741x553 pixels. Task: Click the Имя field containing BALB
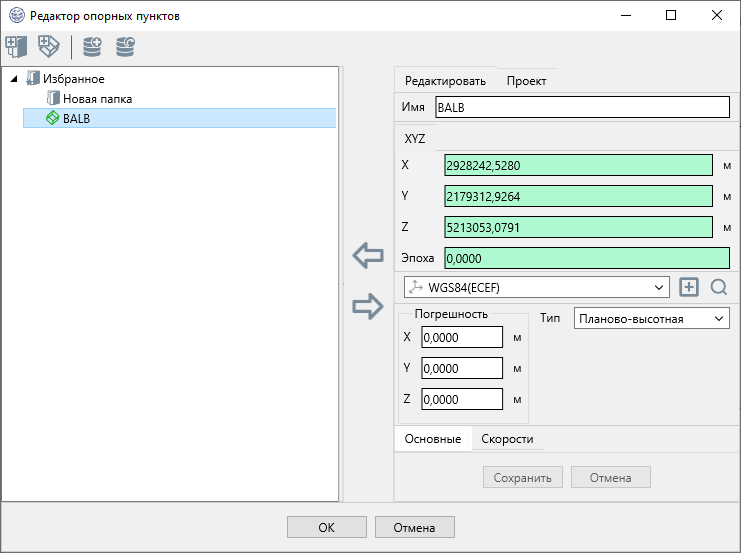click(x=582, y=107)
